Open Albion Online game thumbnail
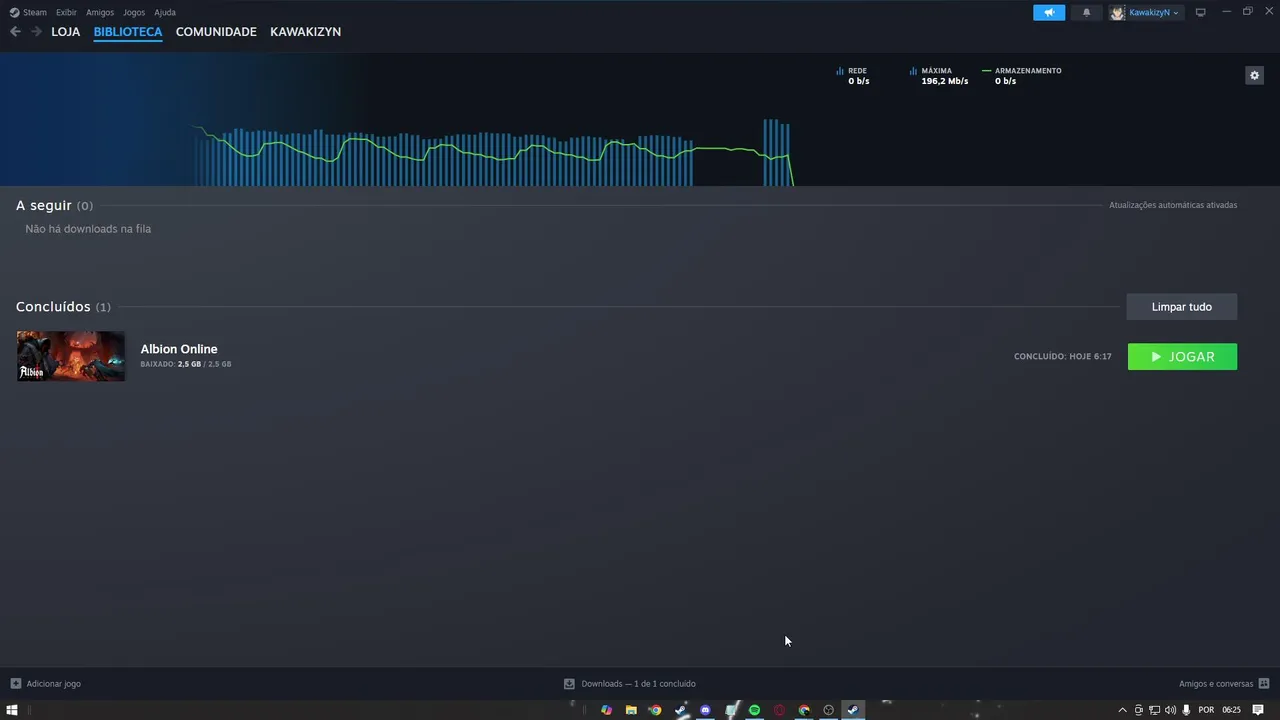 (71, 356)
